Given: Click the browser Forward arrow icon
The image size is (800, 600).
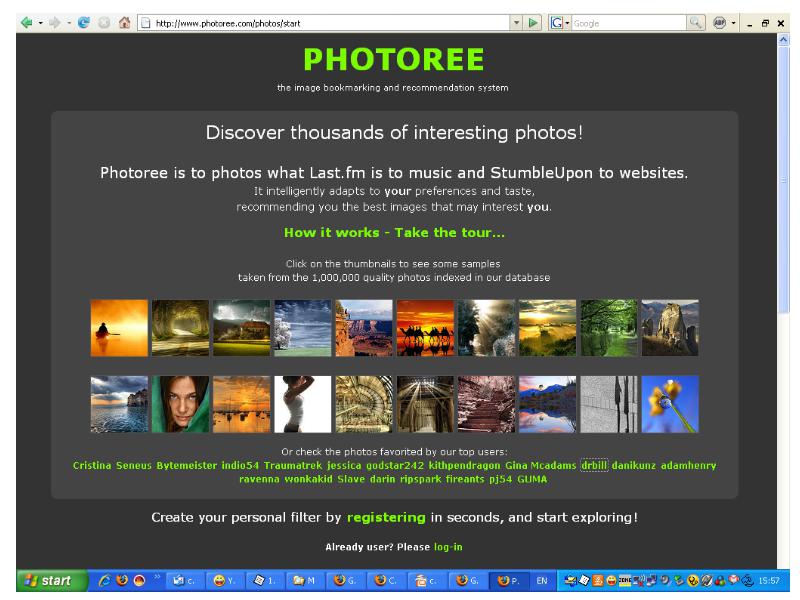Looking at the screenshot, I should pos(54,23).
